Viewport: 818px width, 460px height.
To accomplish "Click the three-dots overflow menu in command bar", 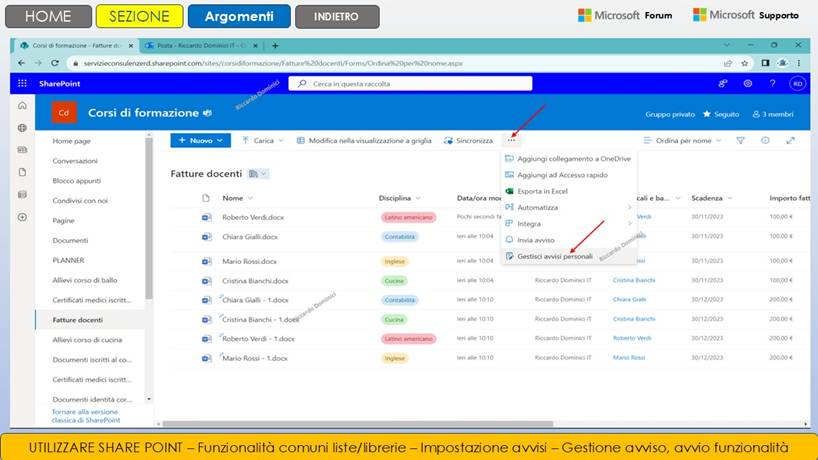I will pyautogui.click(x=511, y=140).
